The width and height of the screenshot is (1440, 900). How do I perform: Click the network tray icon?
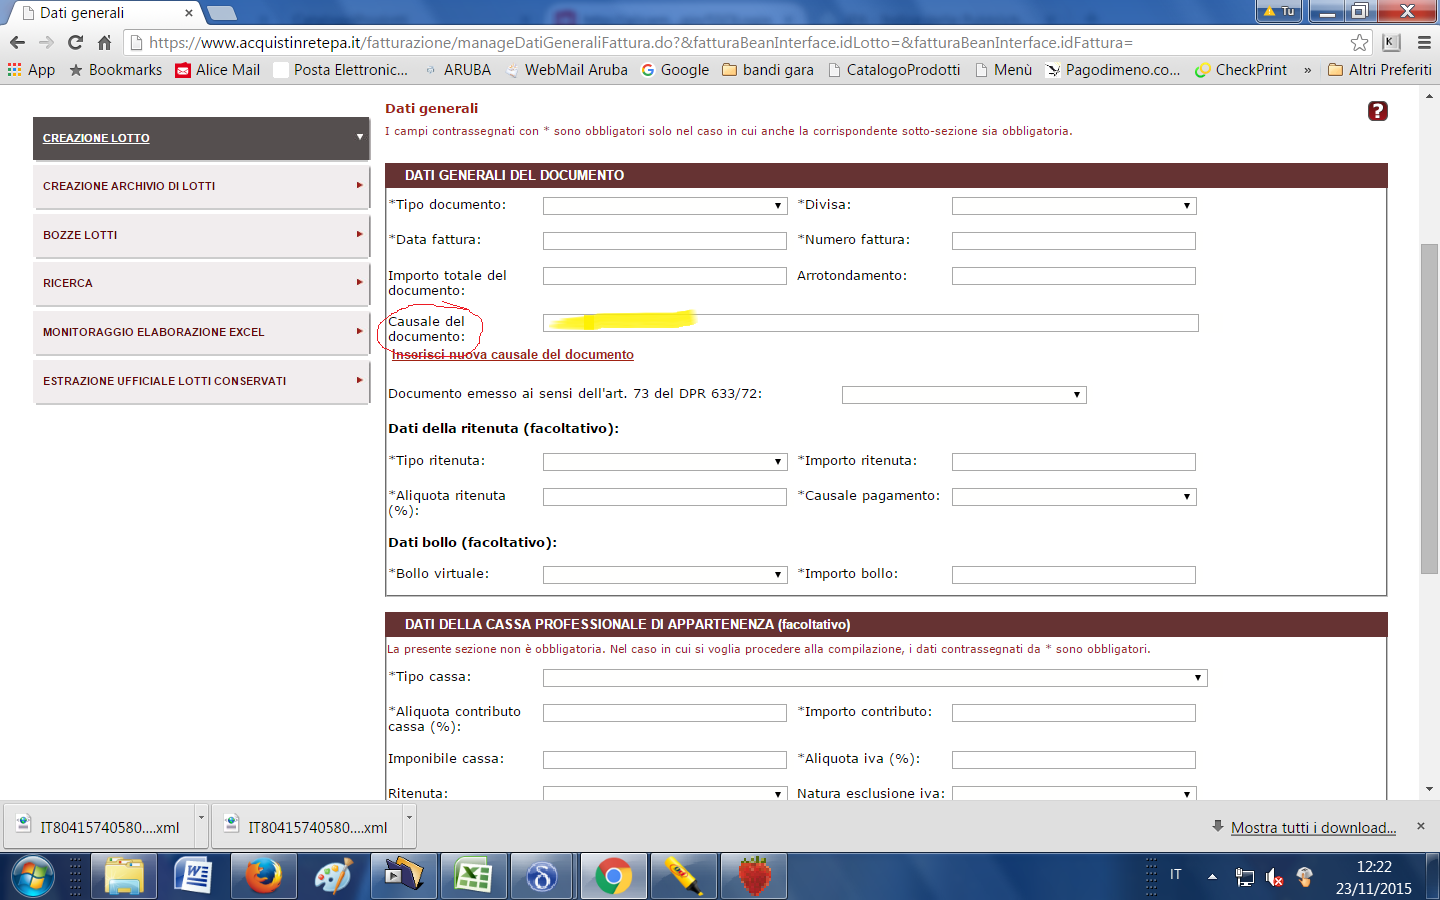[1244, 877]
